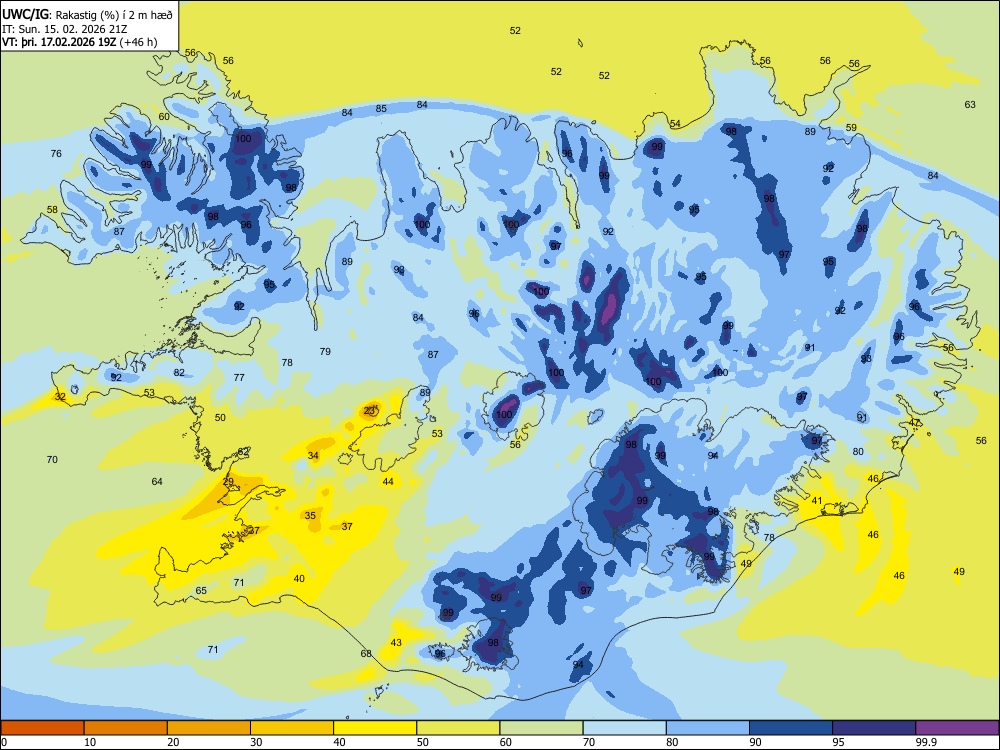This screenshot has height=750, width=1000.
Task: Click the 'VT: þri. 17.02.2026 19Z (+46 h)' line
Action: (79, 42)
